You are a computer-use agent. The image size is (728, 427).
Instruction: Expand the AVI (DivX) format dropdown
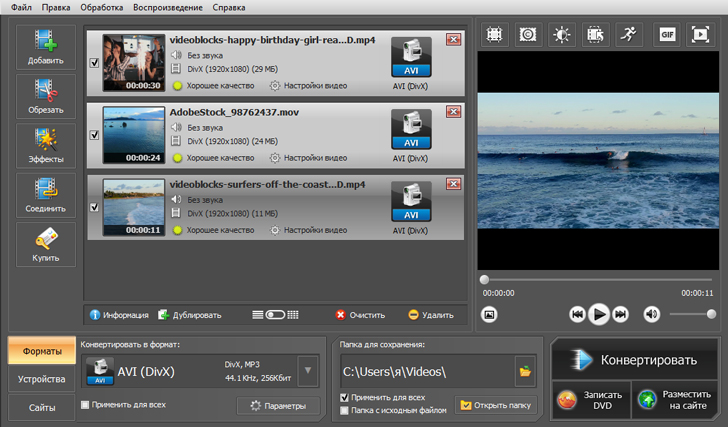tap(308, 372)
